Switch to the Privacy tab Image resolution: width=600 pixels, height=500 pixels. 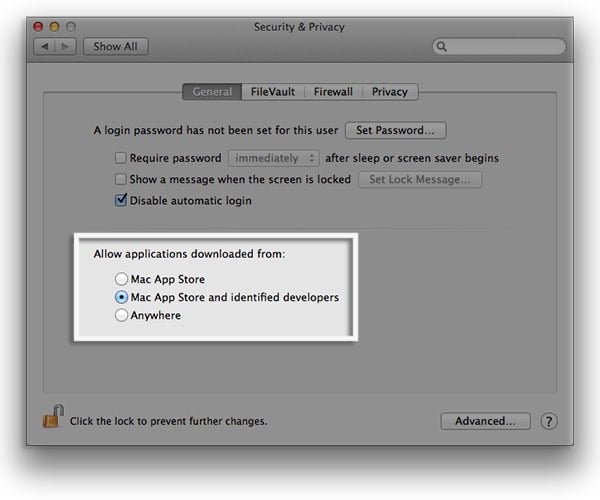(390, 92)
